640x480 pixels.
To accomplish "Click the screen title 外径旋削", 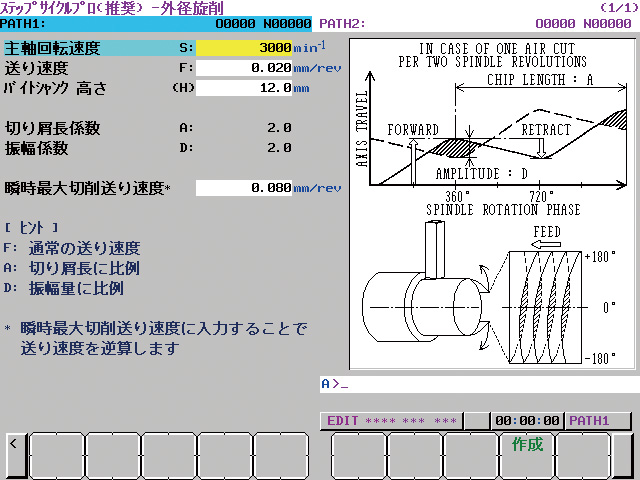I will [192, 8].
